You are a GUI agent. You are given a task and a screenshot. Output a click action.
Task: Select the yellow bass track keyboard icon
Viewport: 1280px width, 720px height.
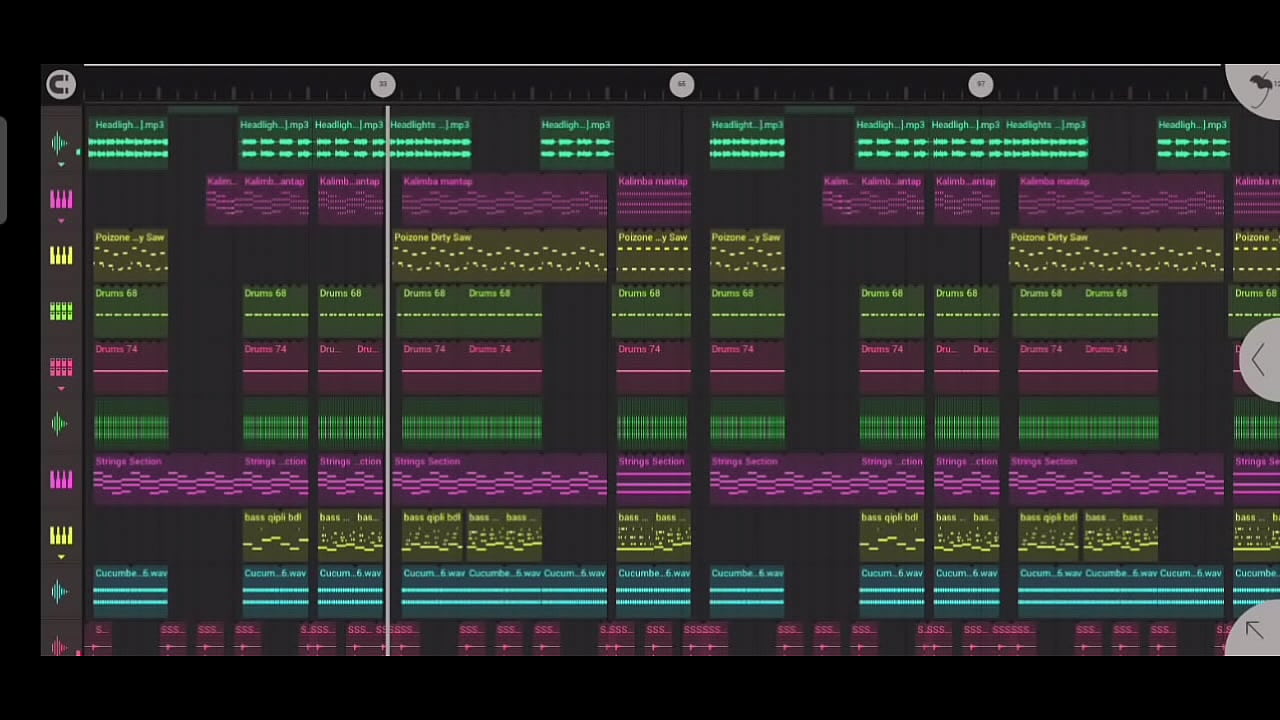pos(61,536)
